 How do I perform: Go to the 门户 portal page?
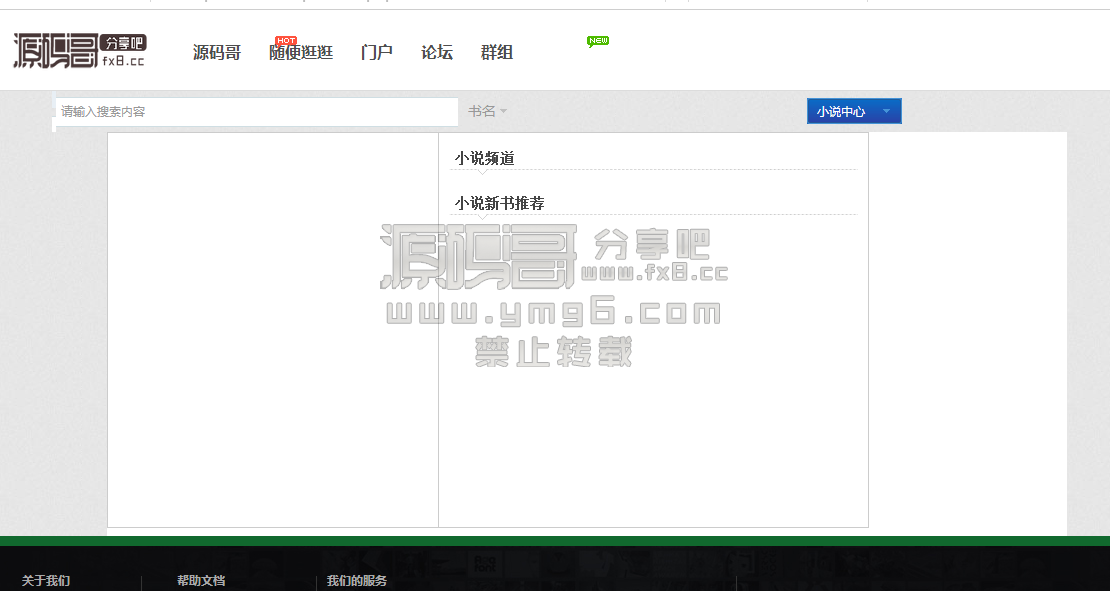tap(377, 52)
